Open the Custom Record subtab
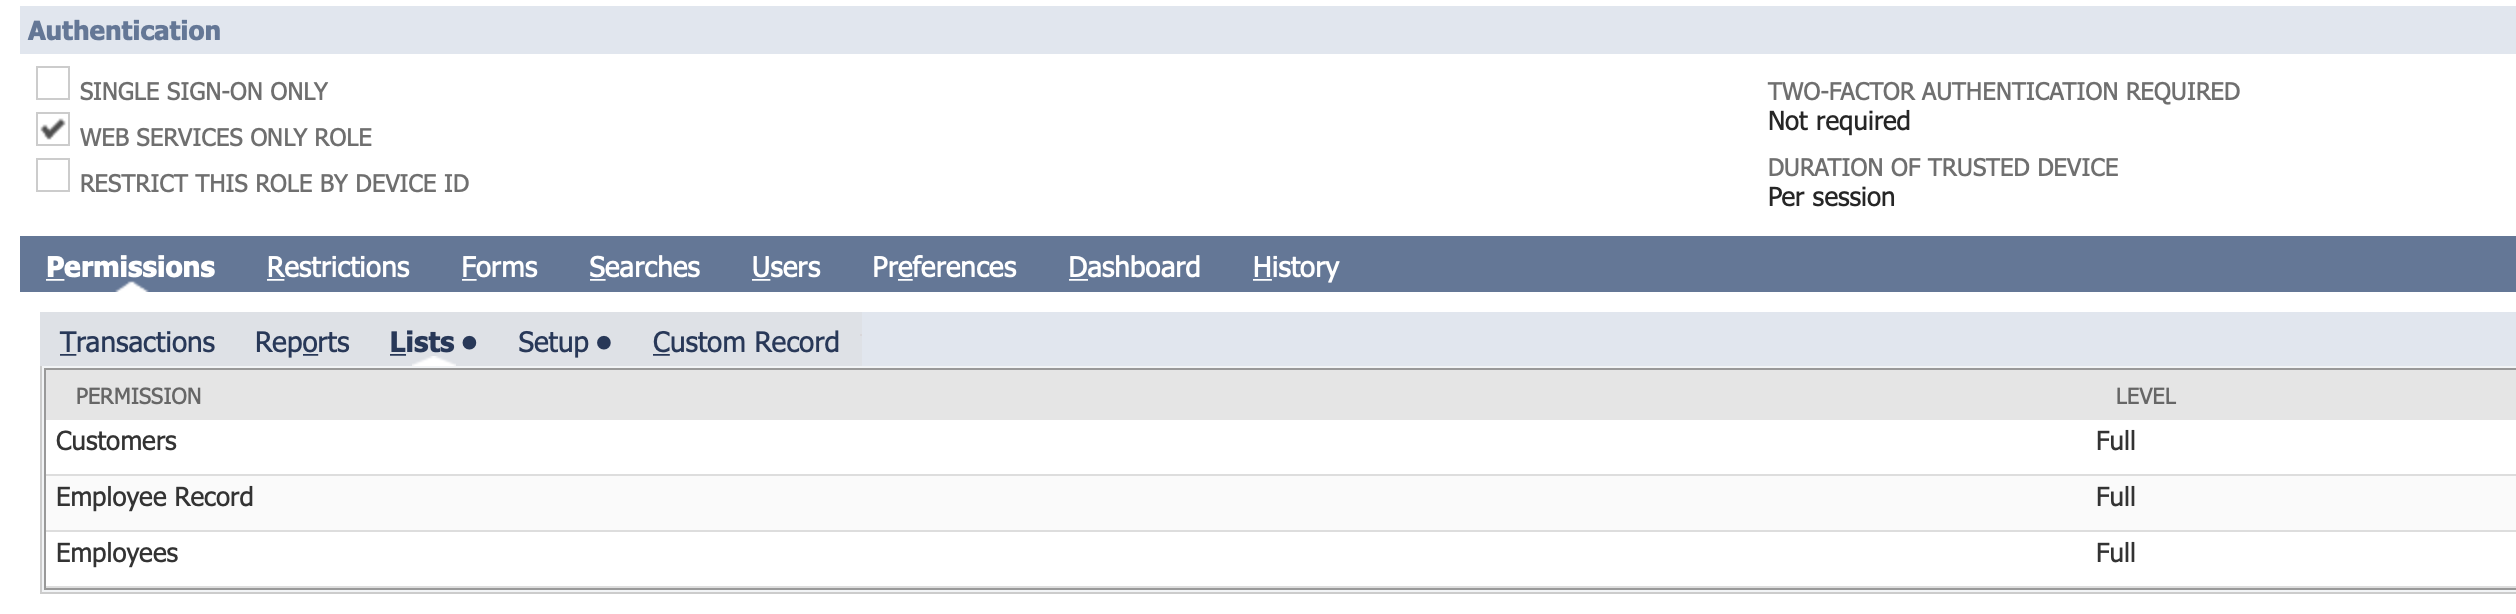 tap(746, 342)
